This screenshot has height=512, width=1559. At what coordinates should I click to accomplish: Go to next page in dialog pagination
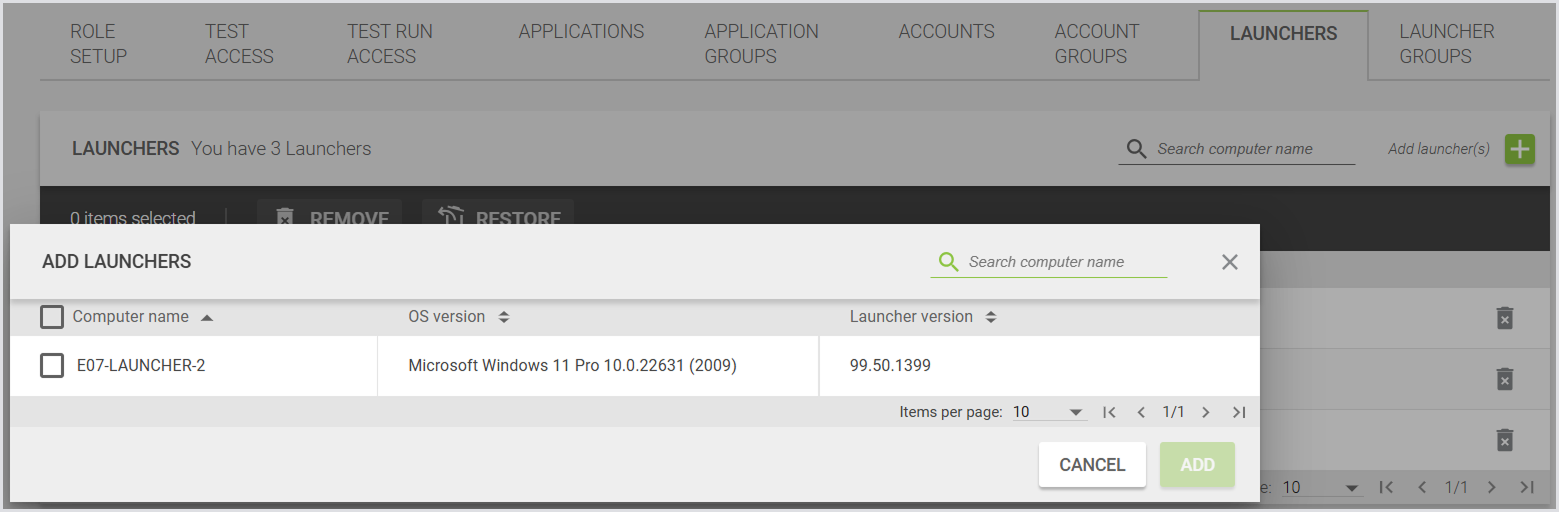pyautogui.click(x=1206, y=412)
